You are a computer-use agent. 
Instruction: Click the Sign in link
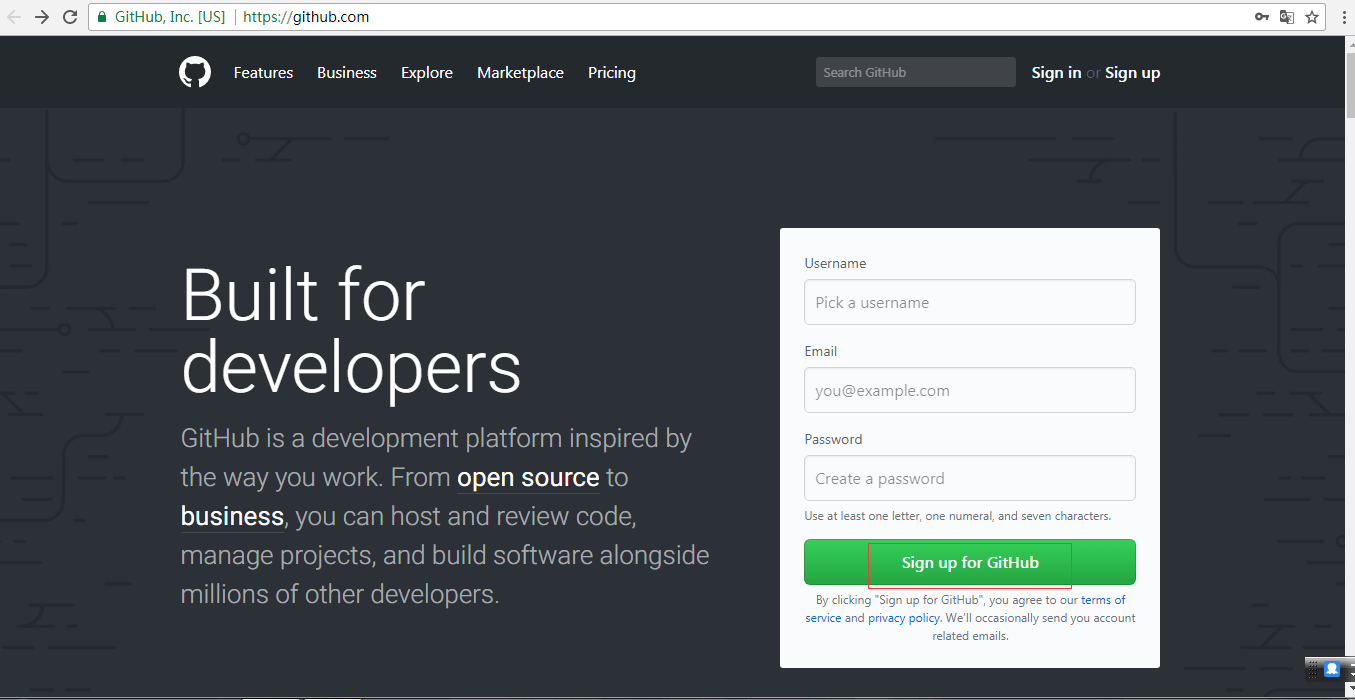click(x=1056, y=73)
